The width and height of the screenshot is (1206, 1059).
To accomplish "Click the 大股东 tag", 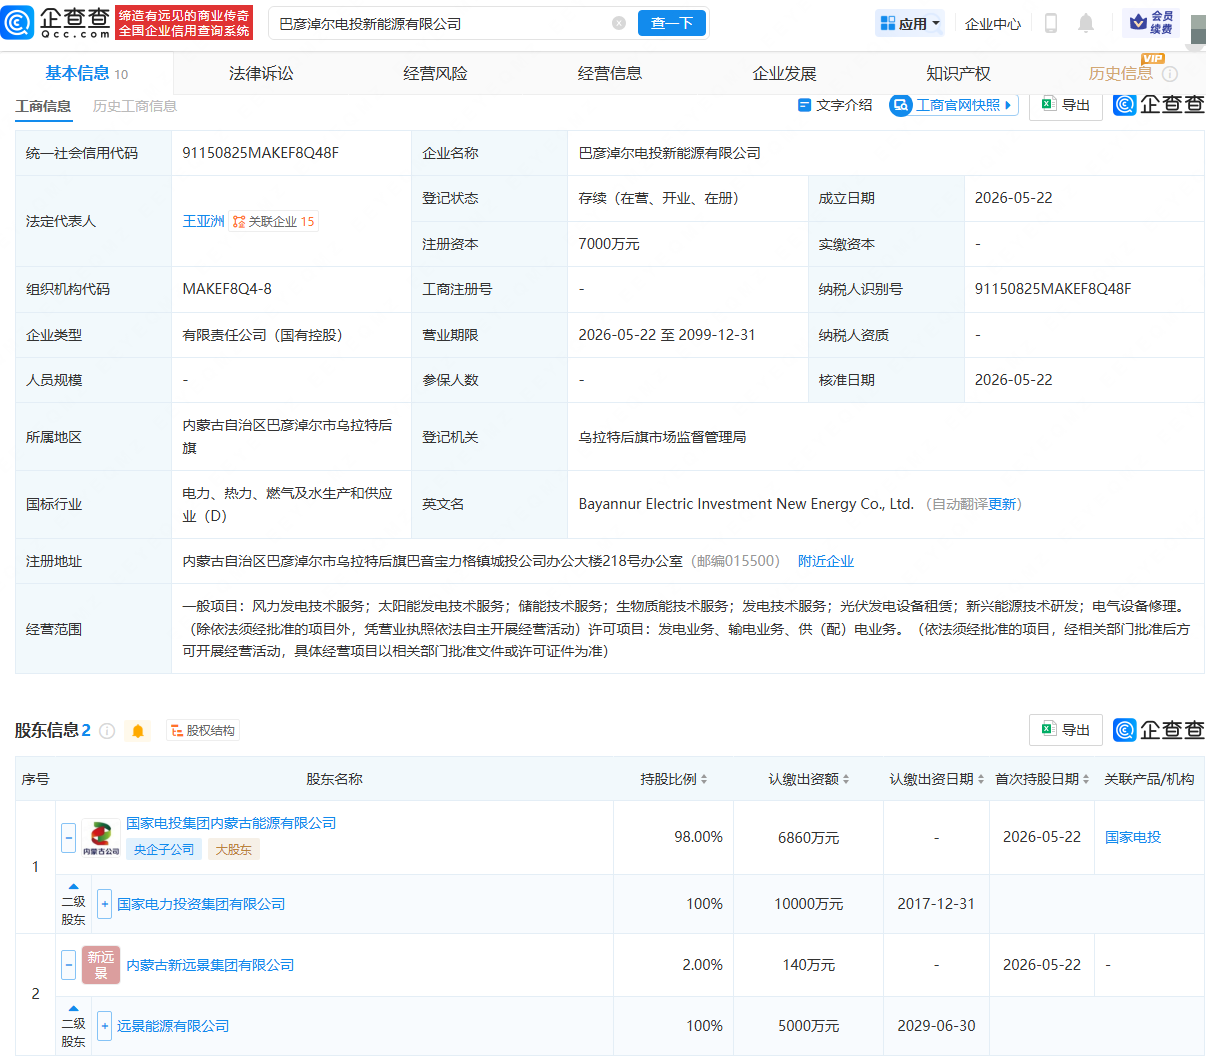I will point(234,849).
